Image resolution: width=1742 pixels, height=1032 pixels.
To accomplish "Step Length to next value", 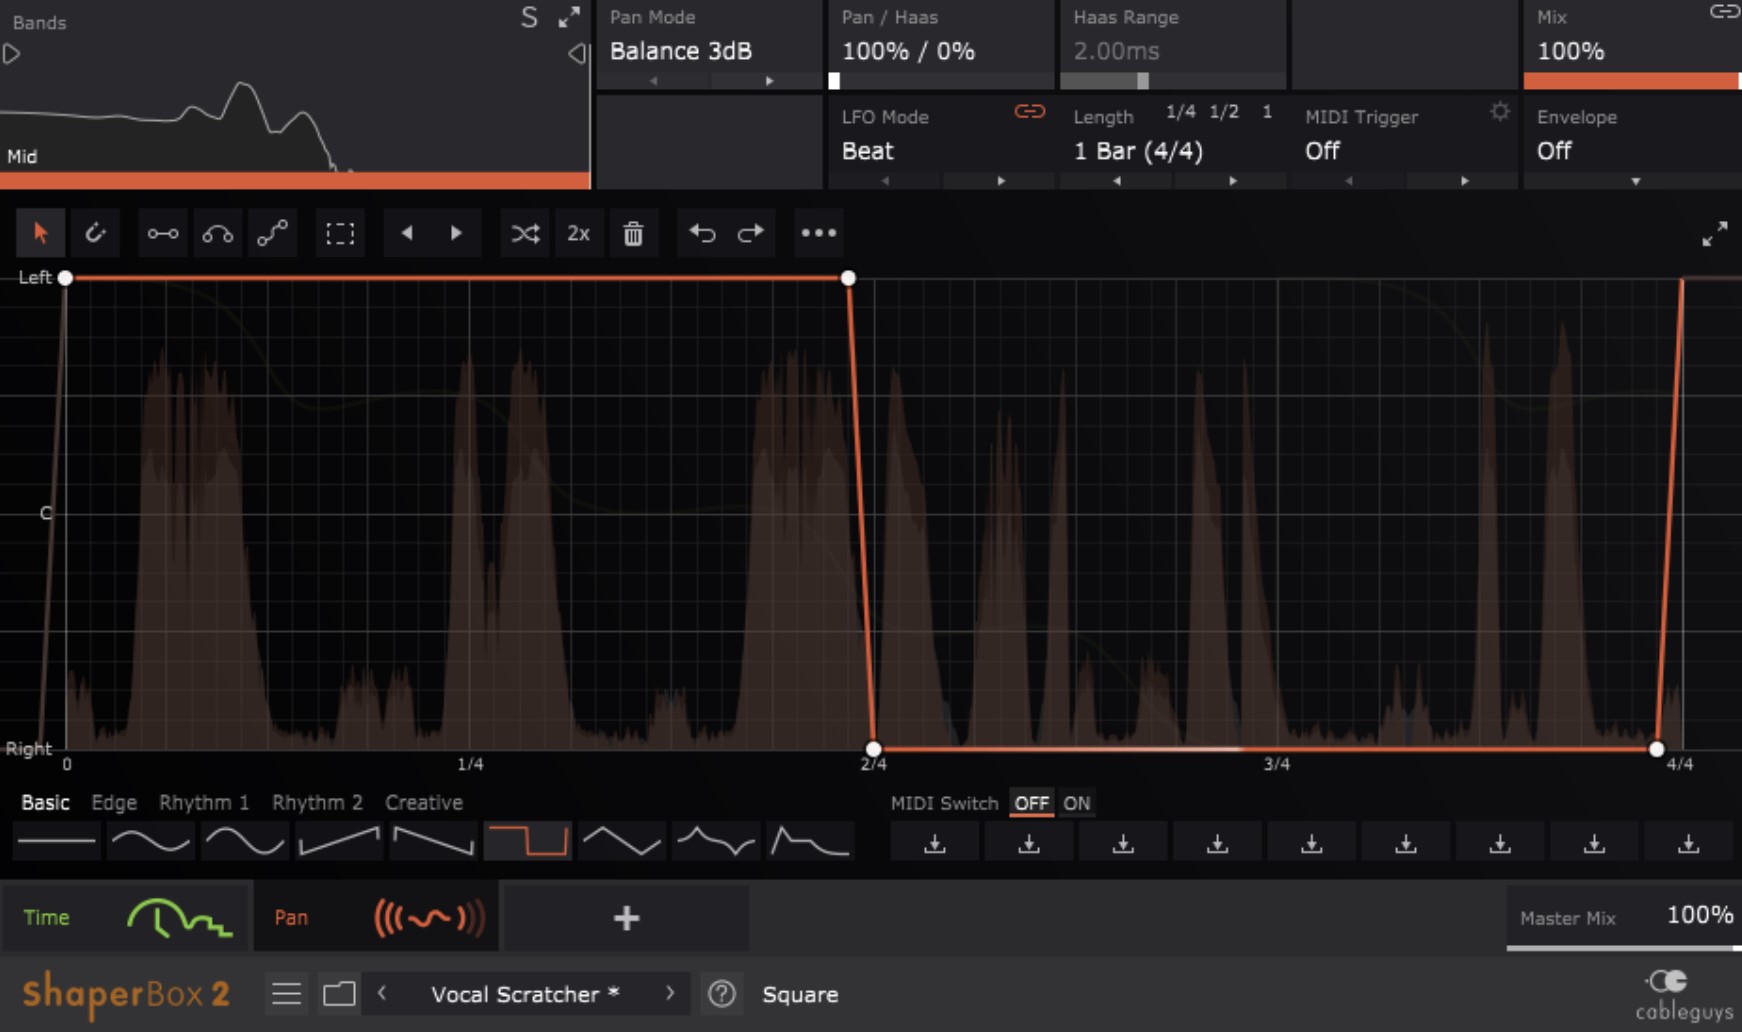I will [x=1232, y=181].
